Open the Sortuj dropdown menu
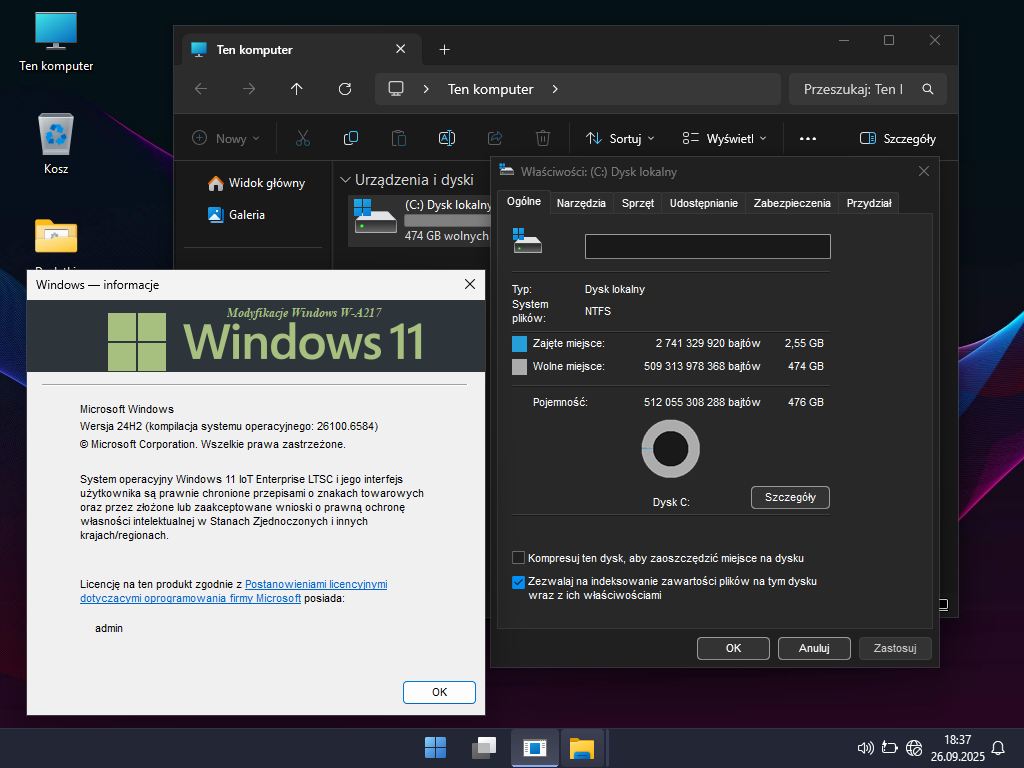 click(620, 139)
